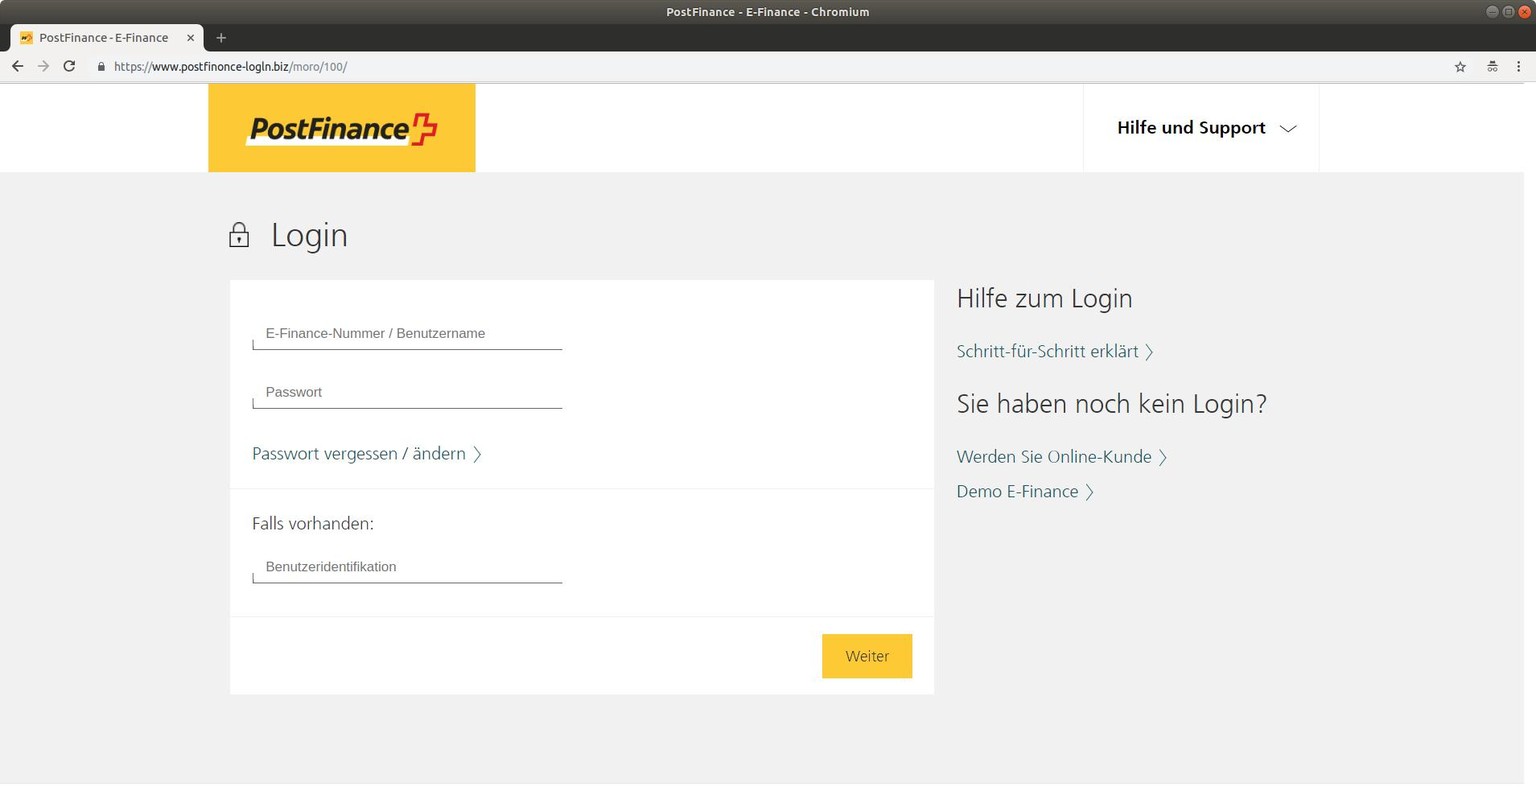Open the incognito profile icon
Image resolution: width=1536 pixels, height=799 pixels.
coord(1492,67)
